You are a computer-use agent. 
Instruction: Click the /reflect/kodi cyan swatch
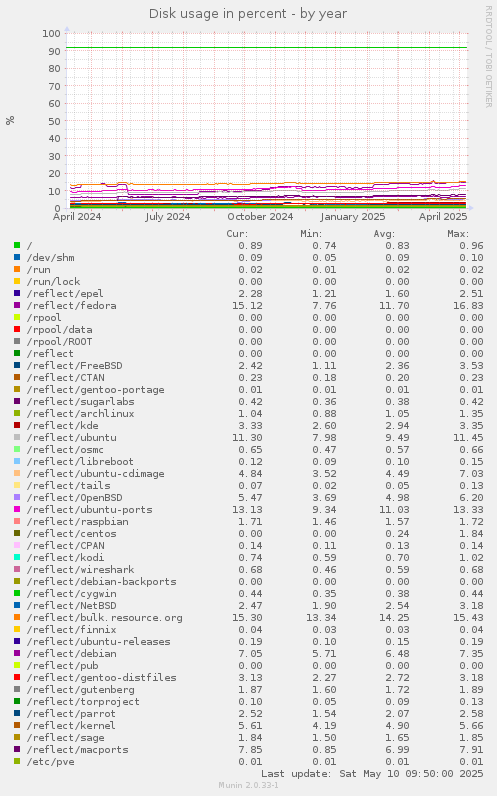[17, 557]
